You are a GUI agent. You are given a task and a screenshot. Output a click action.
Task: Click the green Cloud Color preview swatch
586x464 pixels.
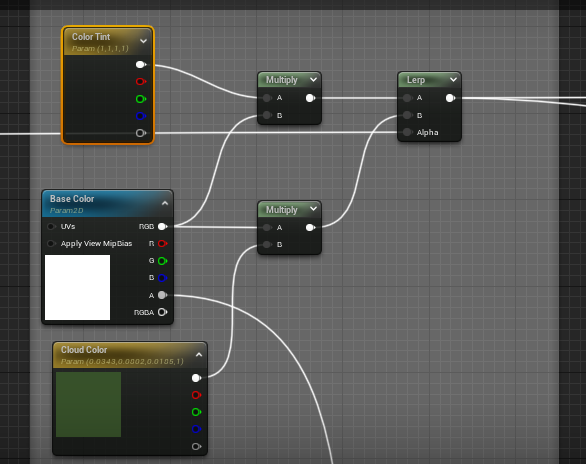(x=89, y=404)
